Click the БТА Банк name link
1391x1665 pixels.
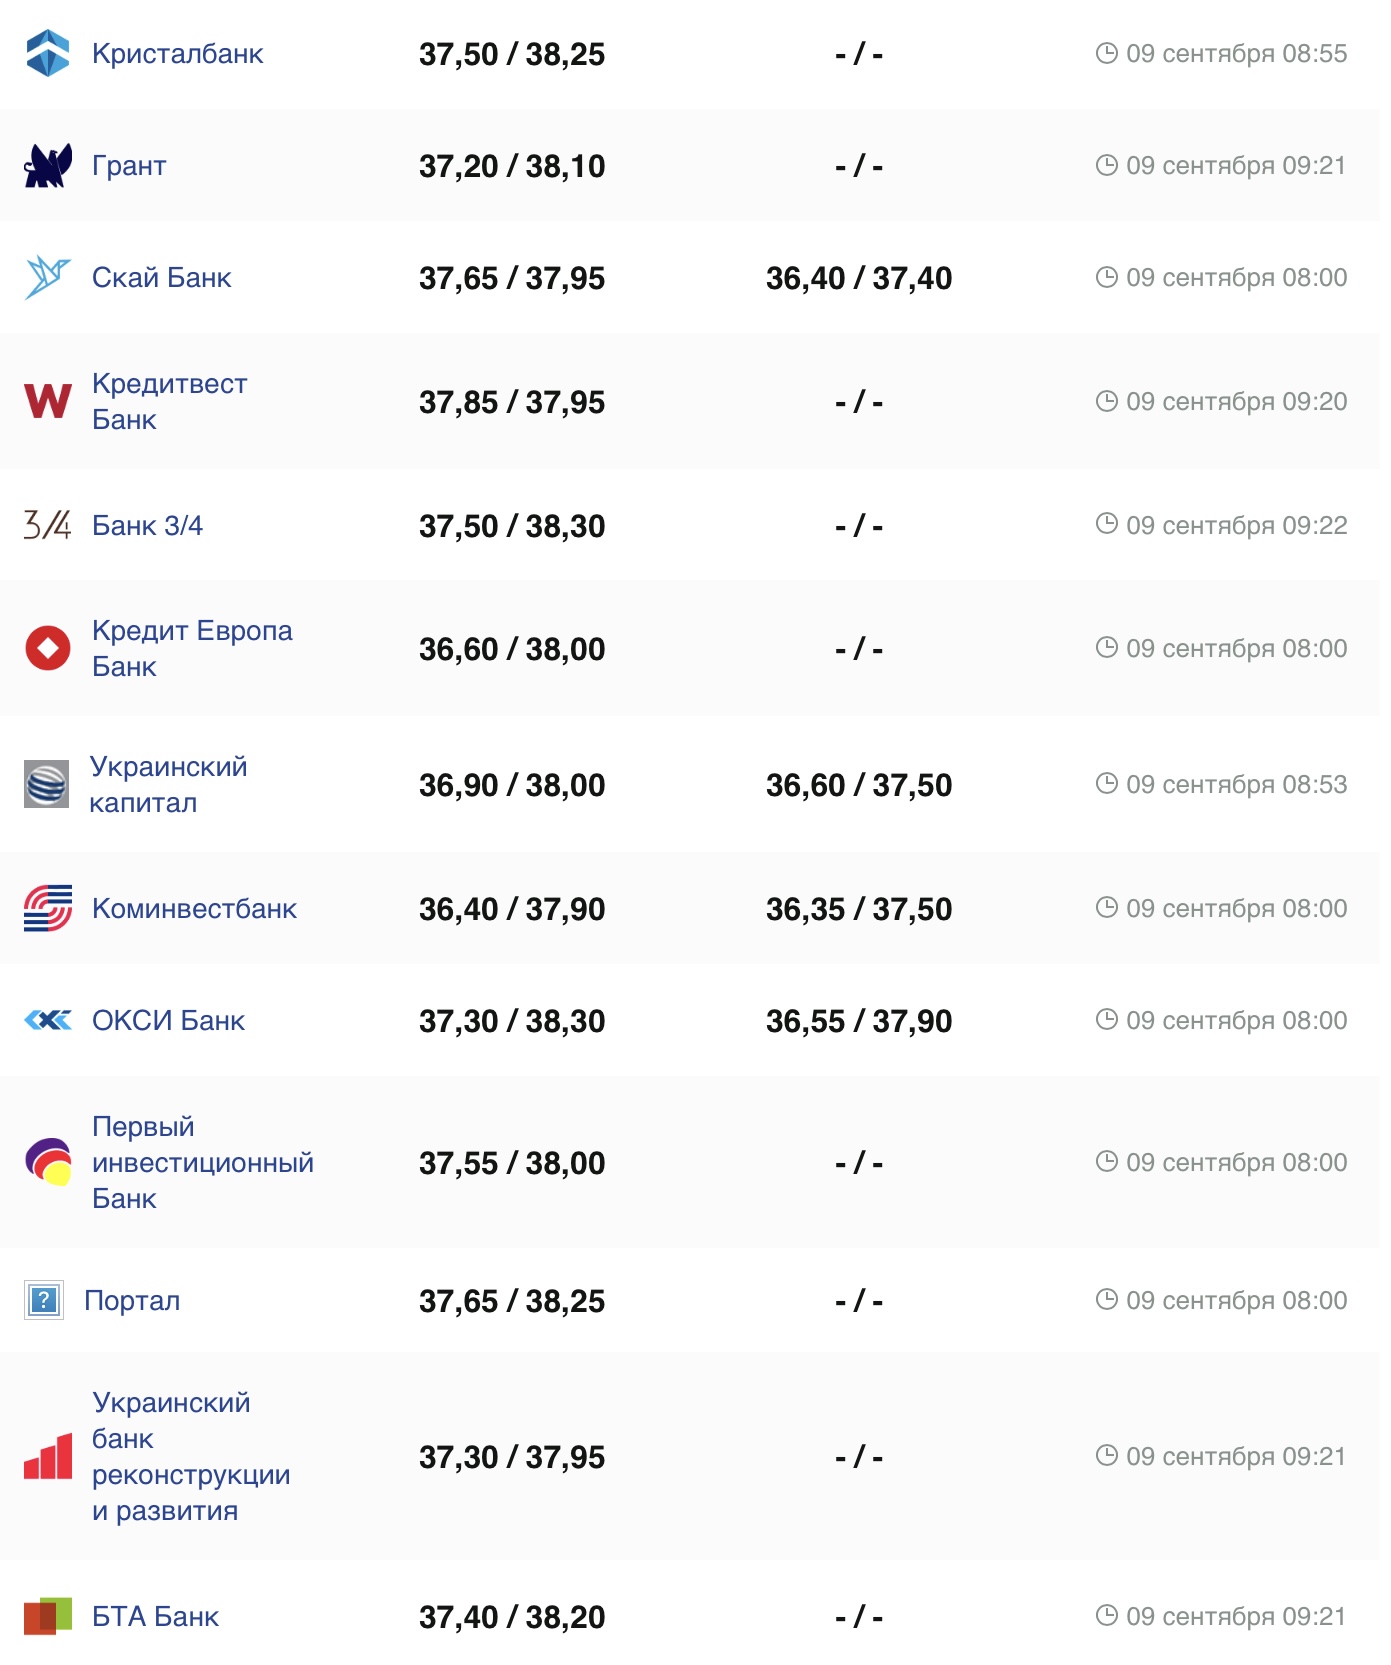point(155,1616)
